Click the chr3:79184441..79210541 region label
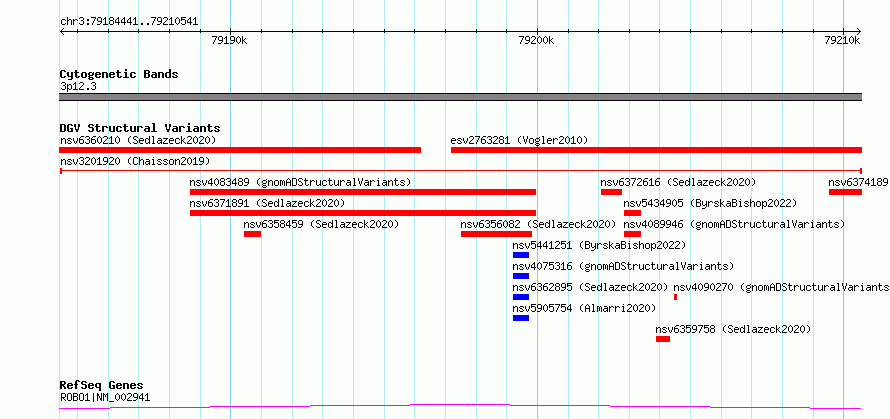 (x=129, y=22)
